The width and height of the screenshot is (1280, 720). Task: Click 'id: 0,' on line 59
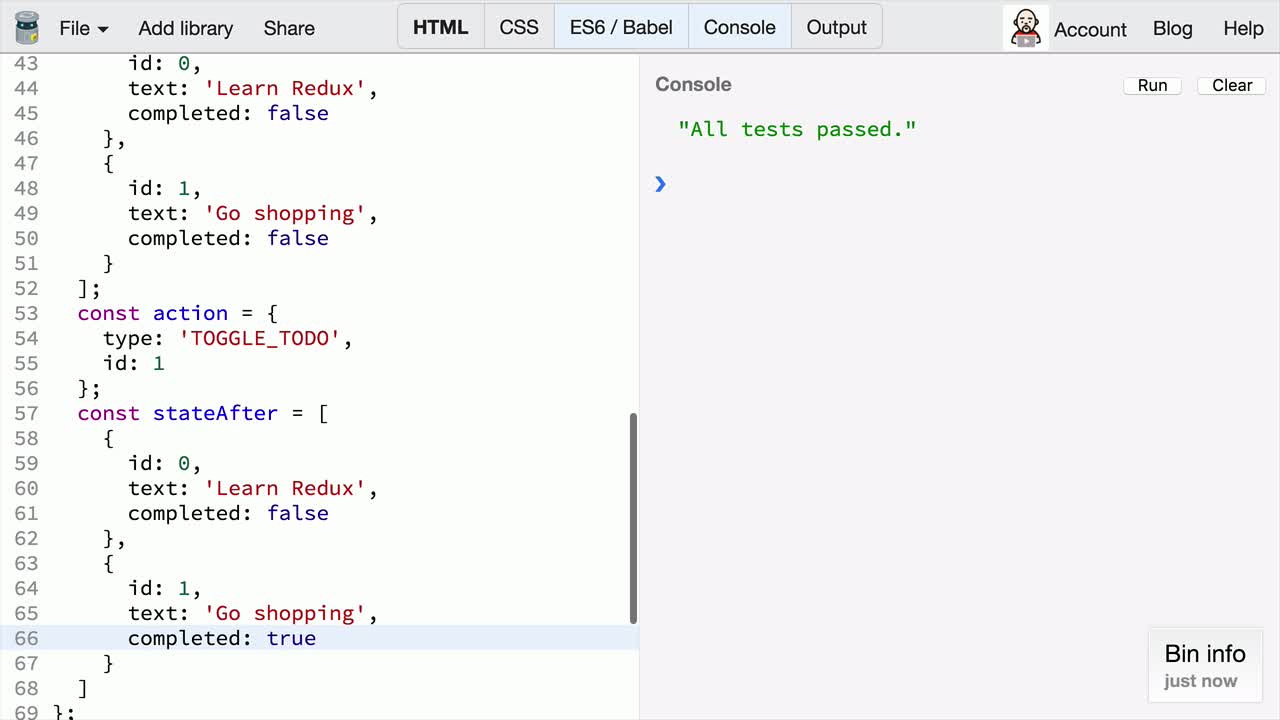click(165, 463)
